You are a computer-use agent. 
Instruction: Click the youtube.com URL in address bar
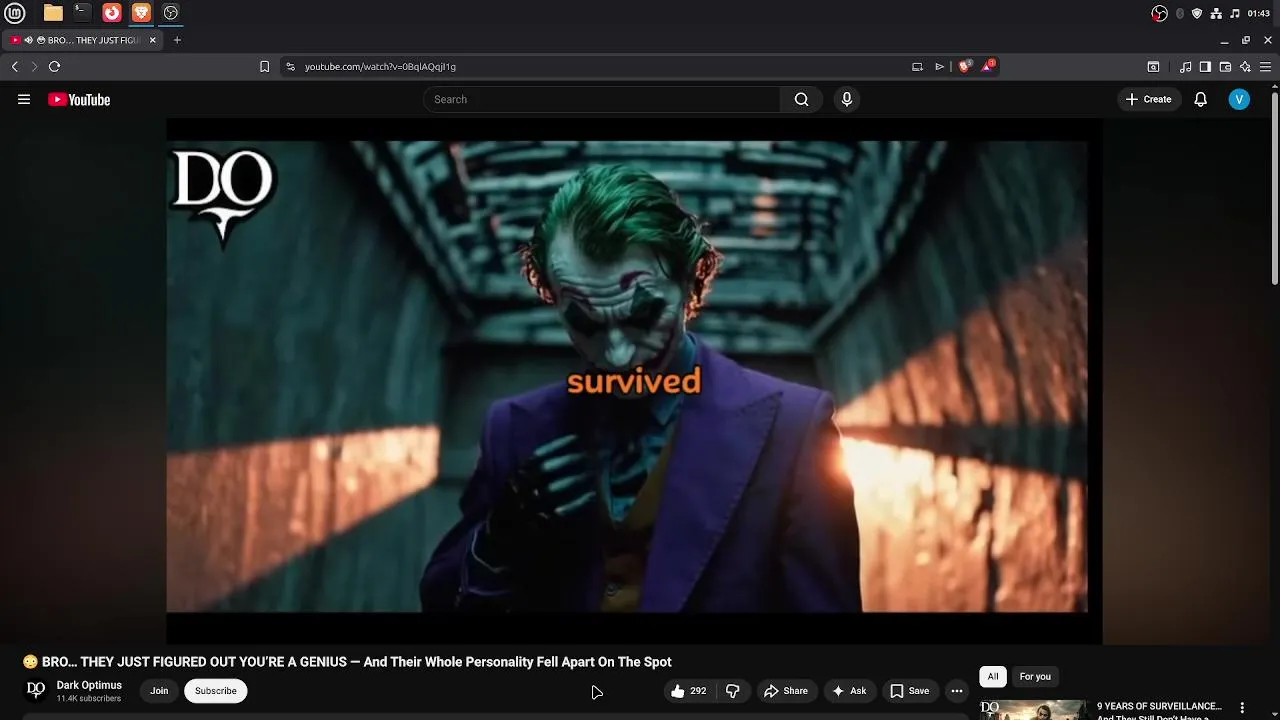click(380, 67)
